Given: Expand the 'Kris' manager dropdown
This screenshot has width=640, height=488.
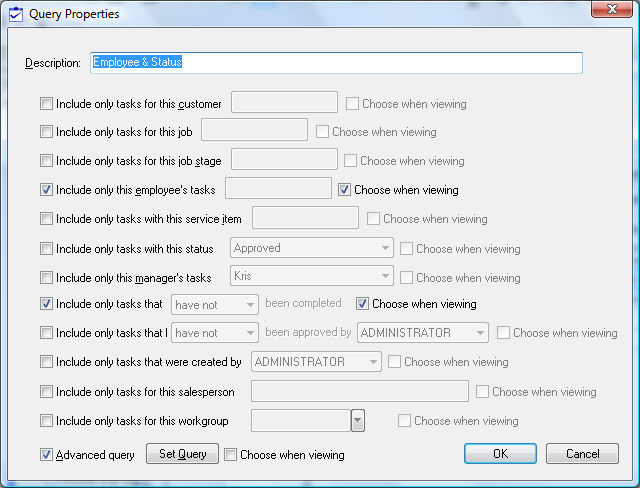Looking at the screenshot, I should pyautogui.click(x=385, y=277).
